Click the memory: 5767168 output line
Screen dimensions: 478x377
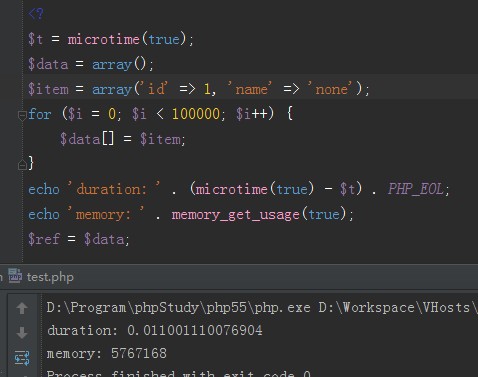tap(107, 353)
